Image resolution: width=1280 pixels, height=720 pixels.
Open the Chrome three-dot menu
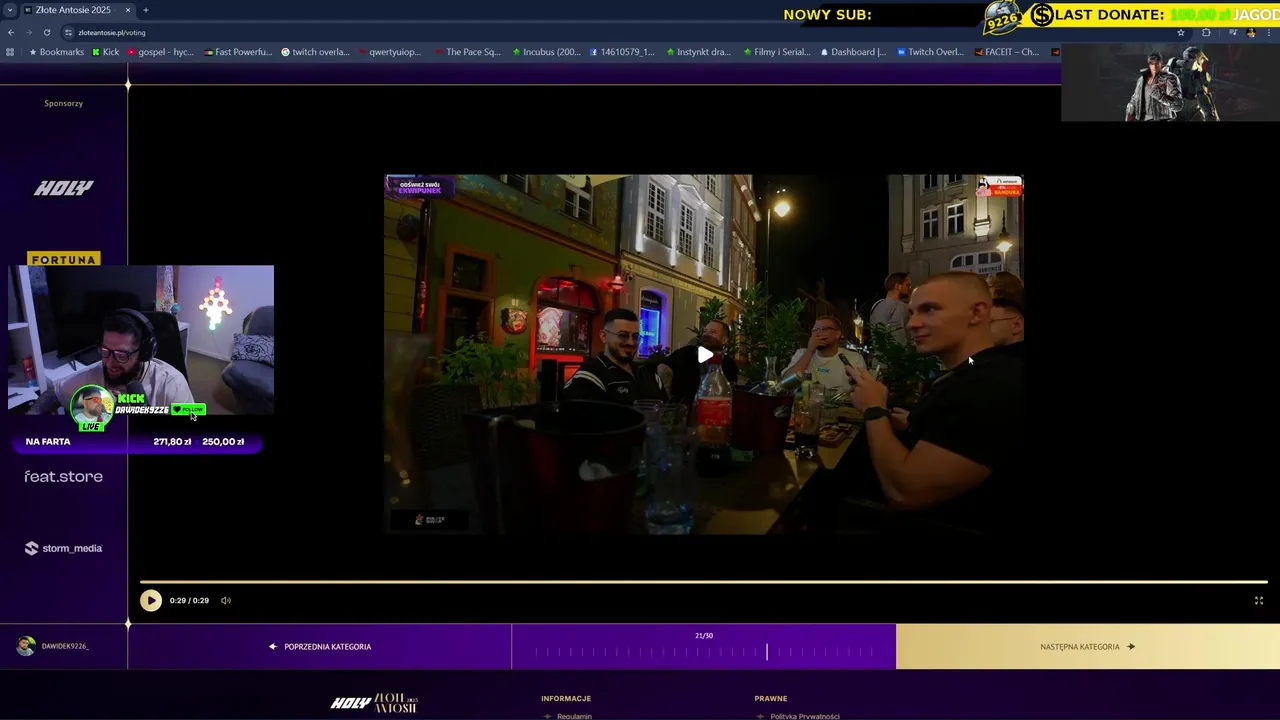point(1270,32)
